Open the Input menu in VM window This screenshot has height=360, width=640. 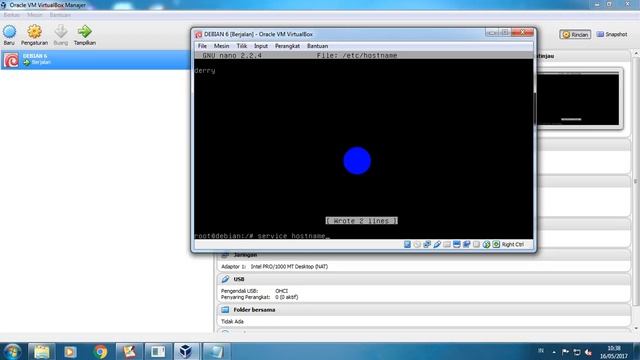[x=261, y=46]
